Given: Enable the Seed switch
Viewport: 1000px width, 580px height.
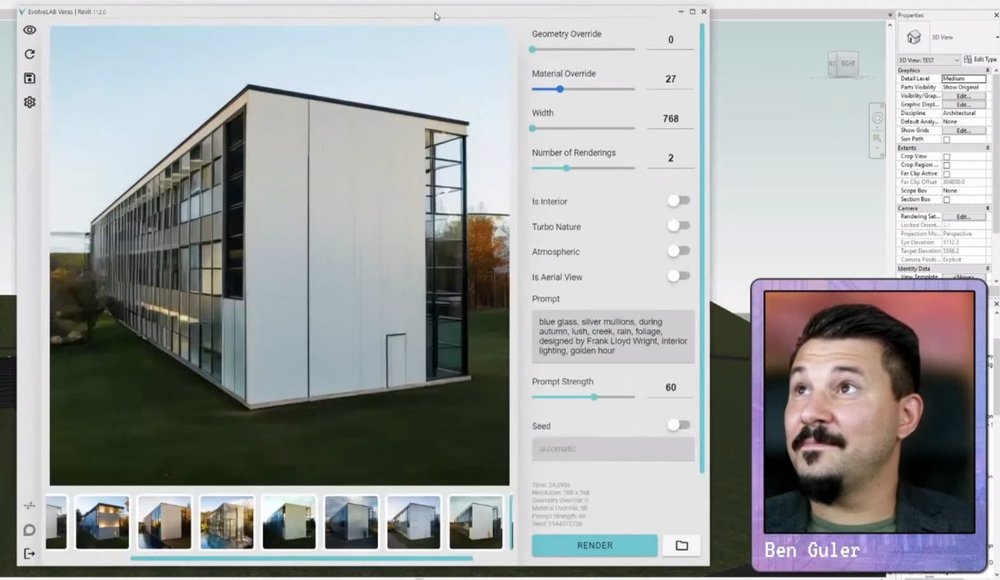Looking at the screenshot, I should click(x=679, y=425).
